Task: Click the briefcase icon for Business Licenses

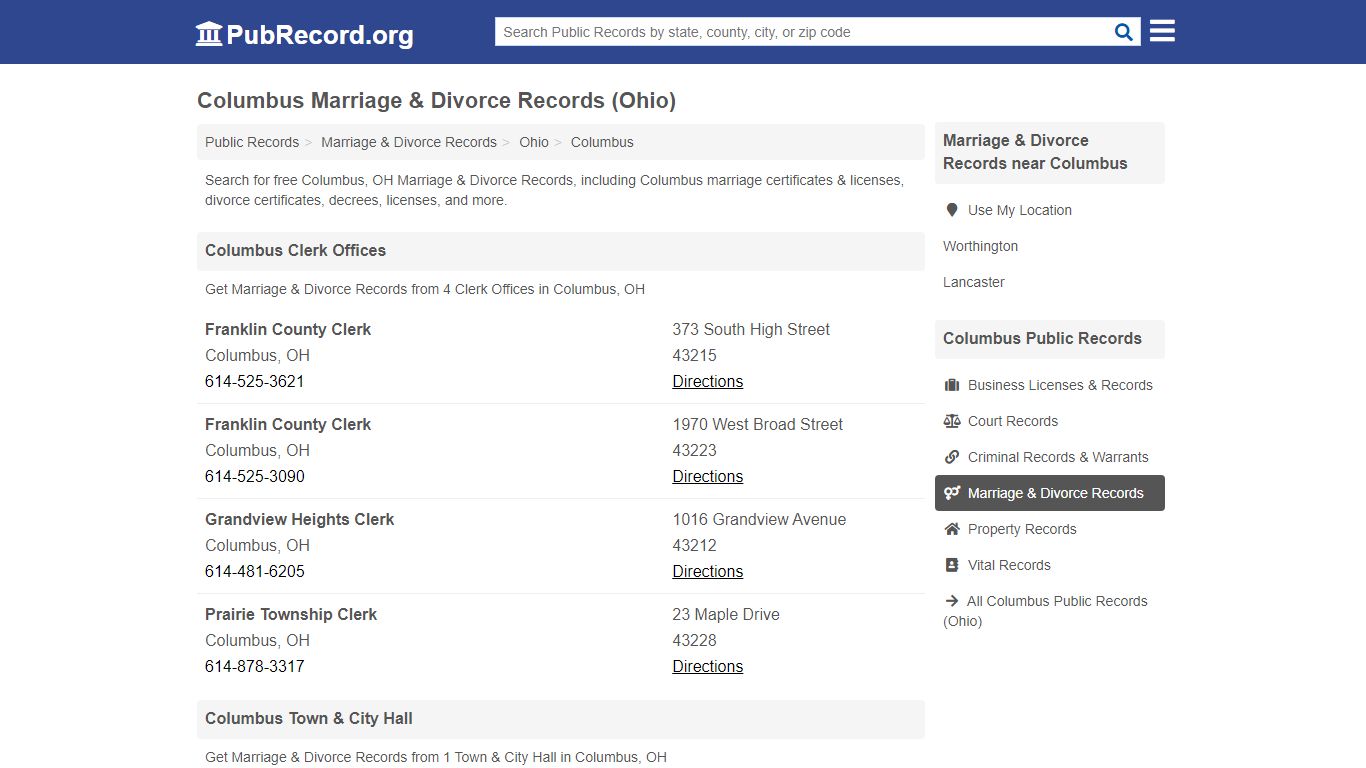Action: point(952,385)
